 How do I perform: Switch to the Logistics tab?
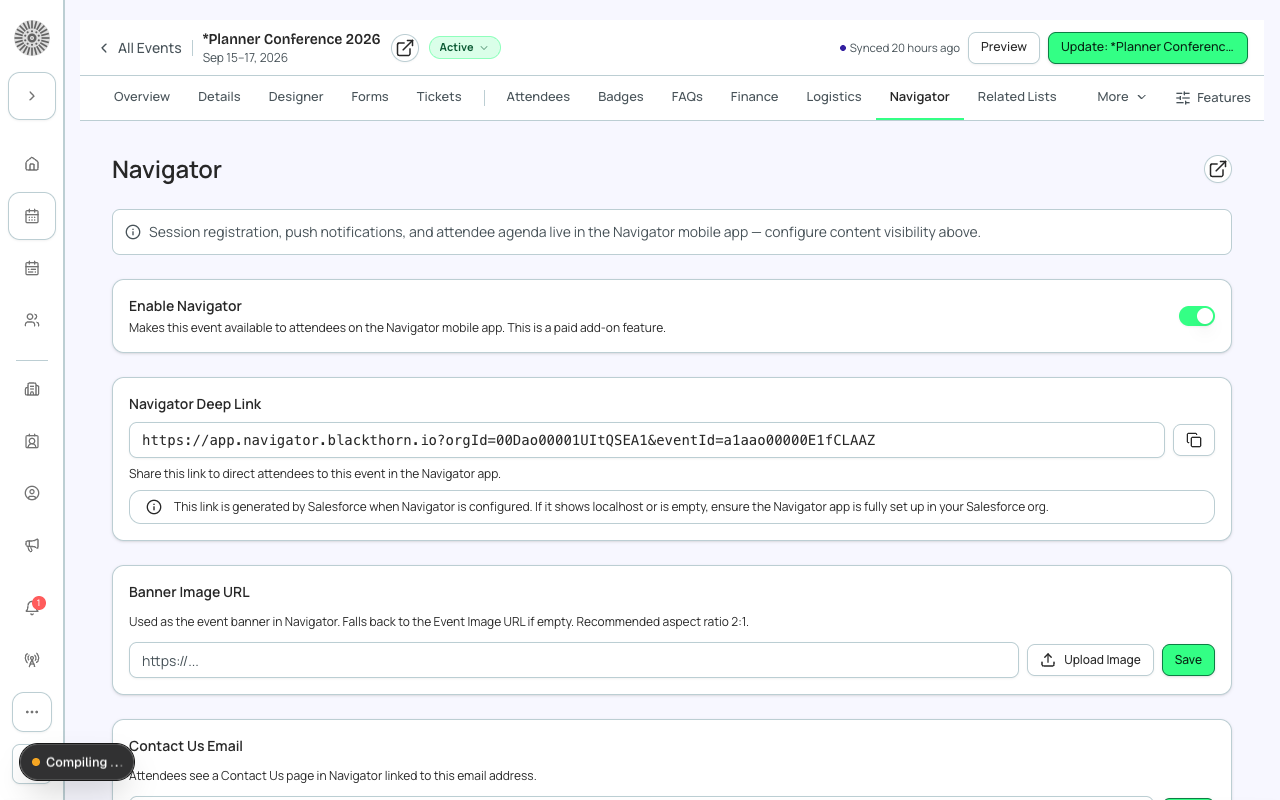coord(834,97)
